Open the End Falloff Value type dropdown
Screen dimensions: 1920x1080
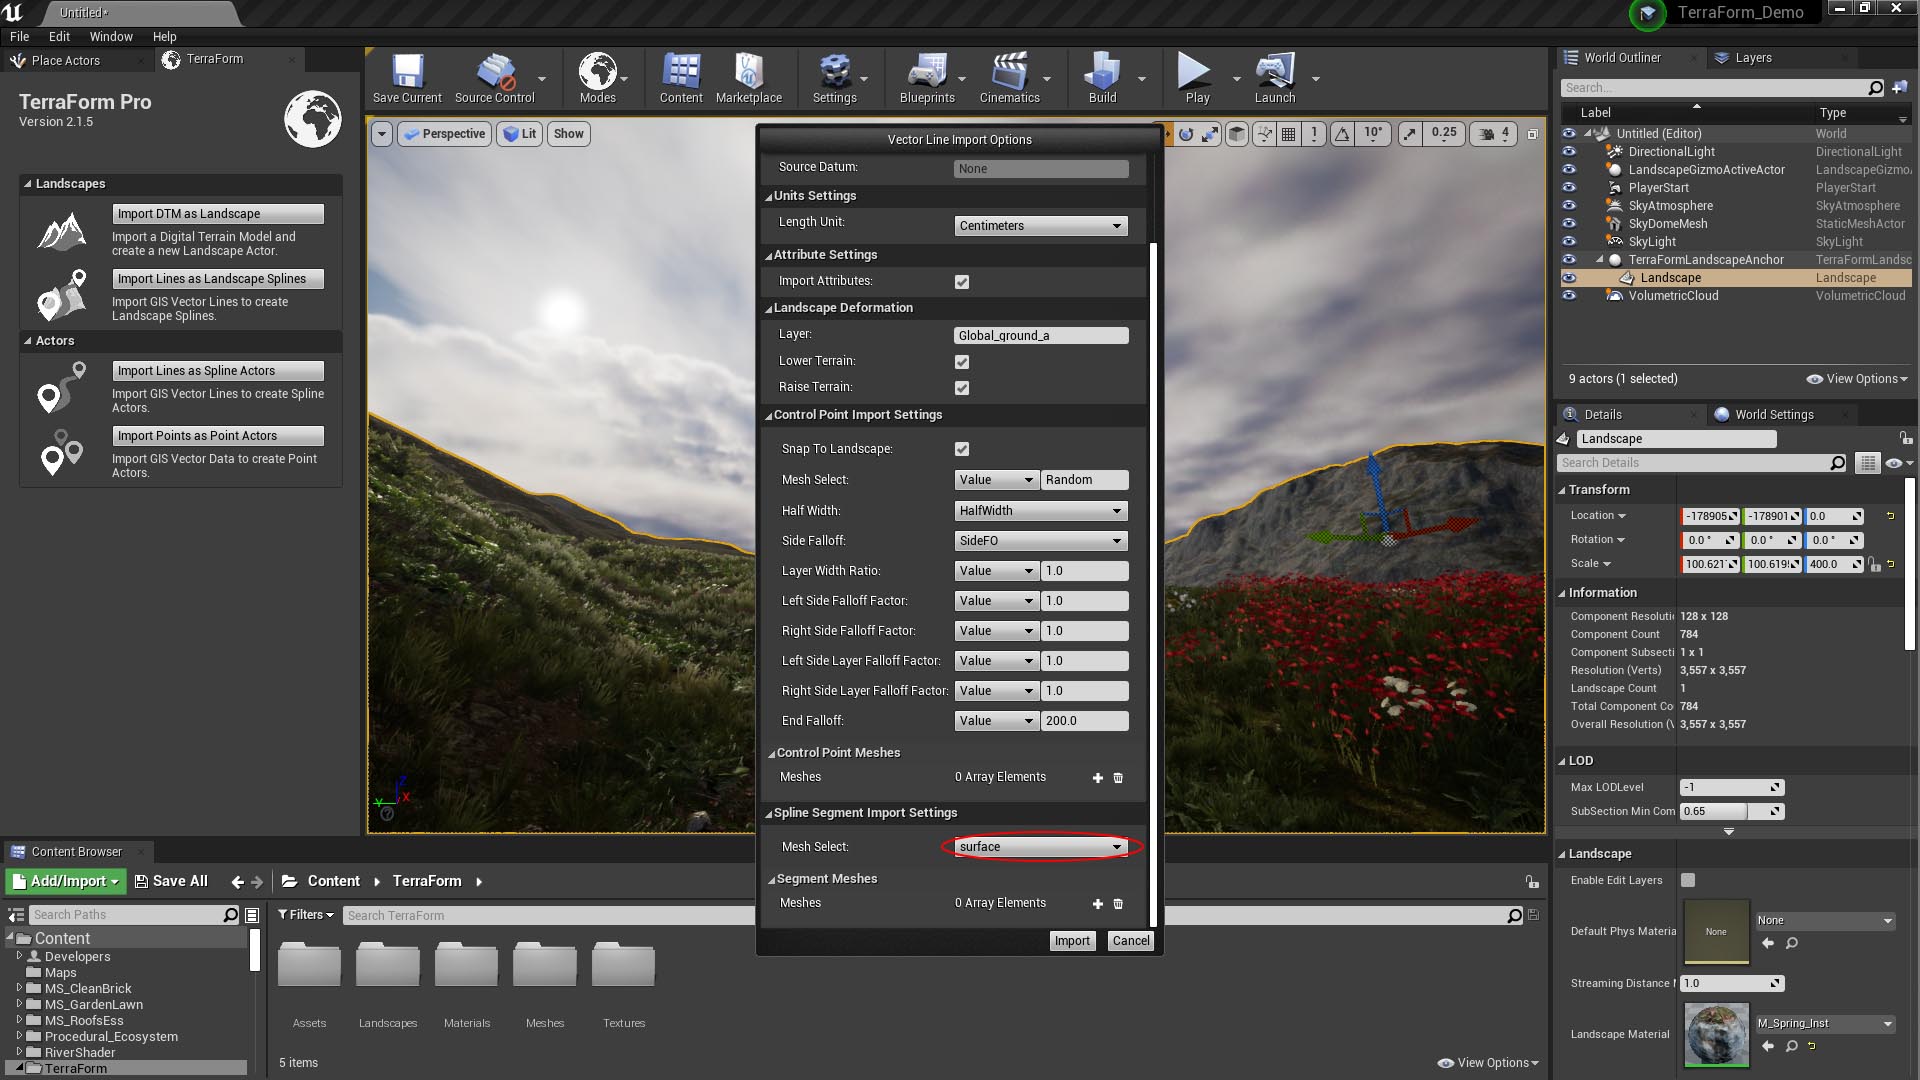[996, 721]
